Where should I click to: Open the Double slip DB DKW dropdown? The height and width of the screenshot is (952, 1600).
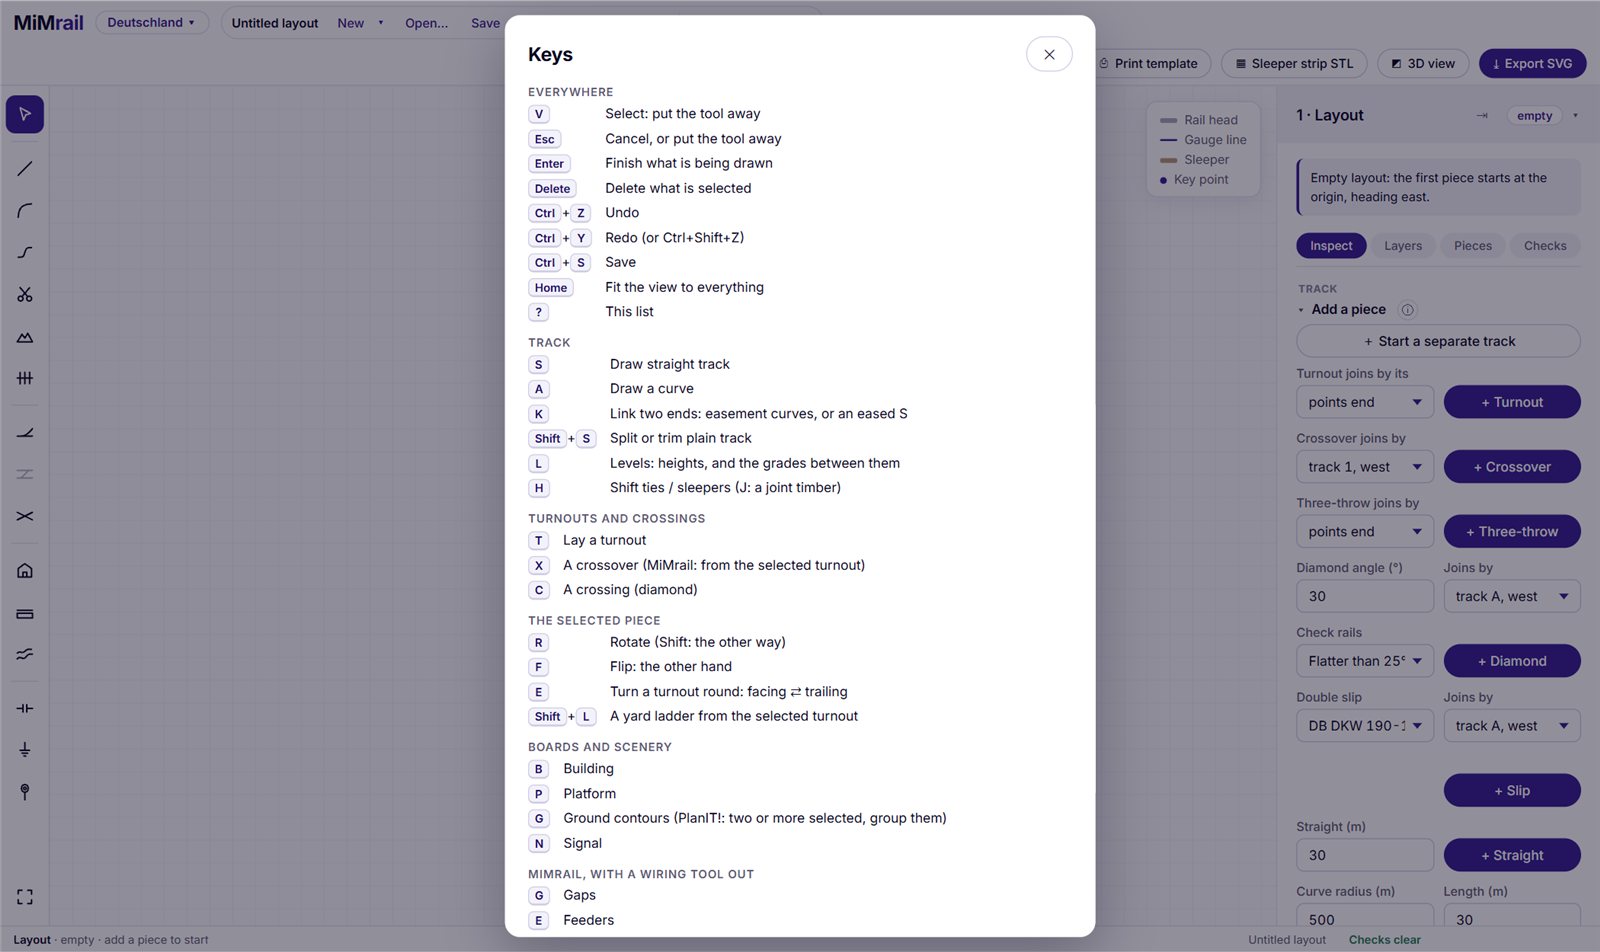coord(1365,726)
